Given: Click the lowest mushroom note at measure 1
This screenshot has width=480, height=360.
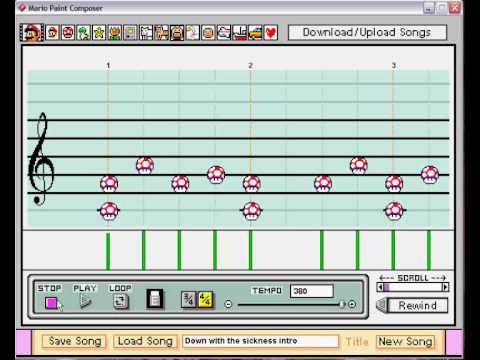Looking at the screenshot, I should tap(109, 211).
